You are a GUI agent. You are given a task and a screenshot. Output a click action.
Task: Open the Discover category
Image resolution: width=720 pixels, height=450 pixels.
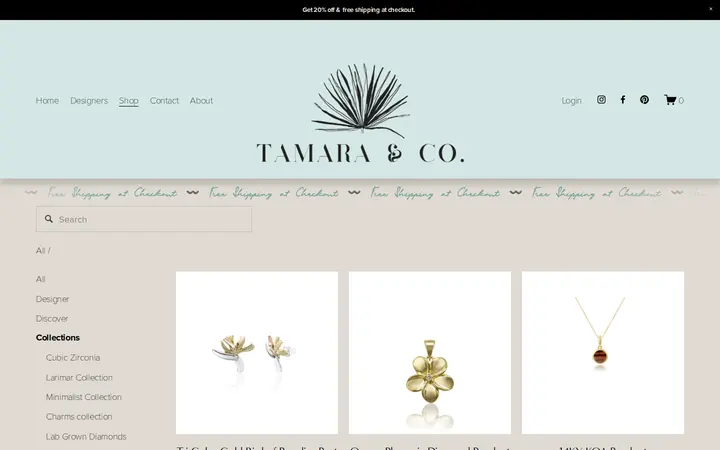click(52, 318)
